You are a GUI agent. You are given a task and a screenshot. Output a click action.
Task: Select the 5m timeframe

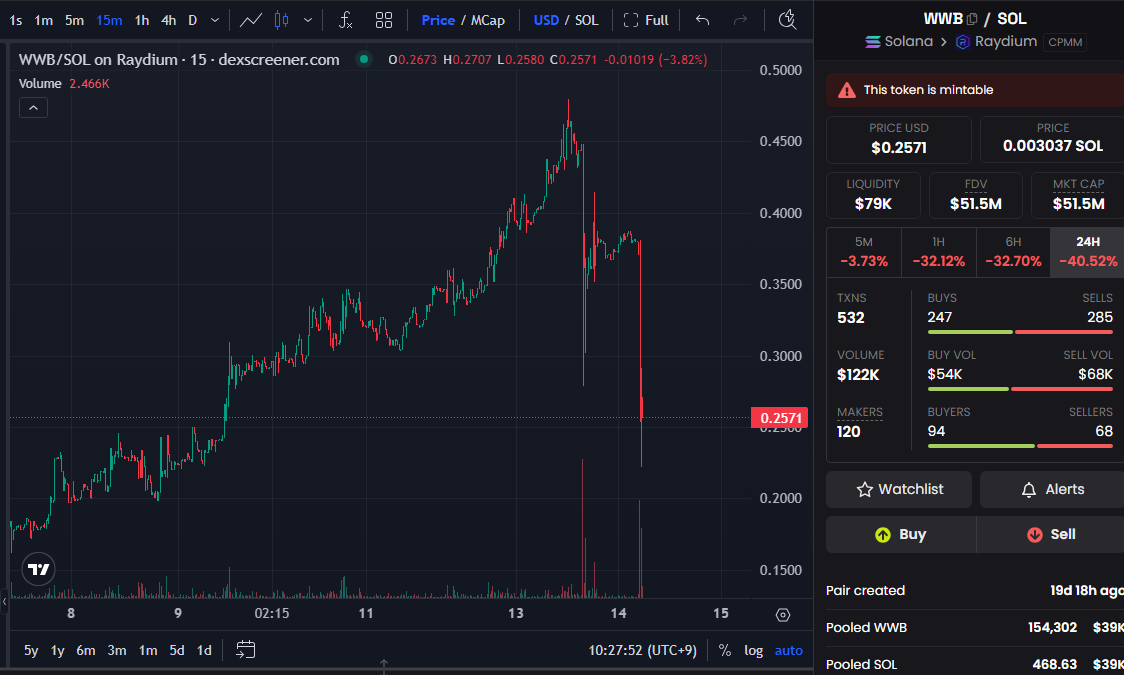click(75, 20)
